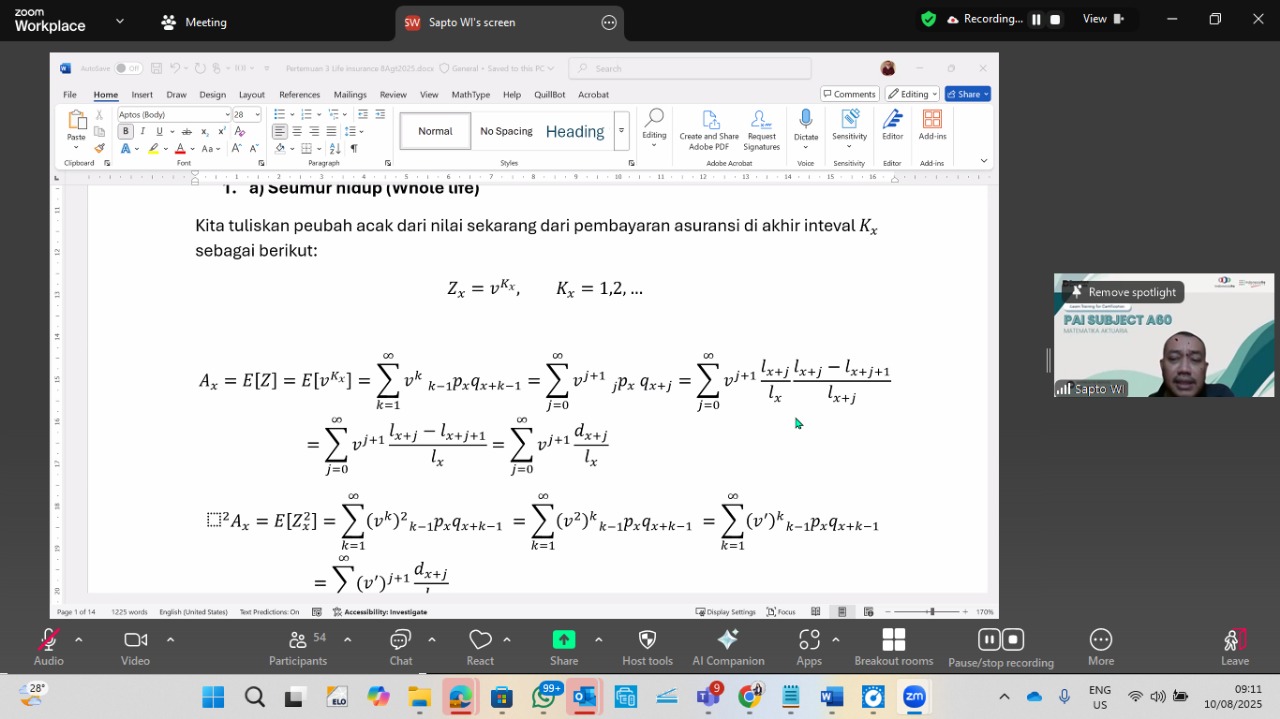The image size is (1280, 719).
Task: Click the blue Share button in Word
Action: pyautogui.click(x=968, y=94)
